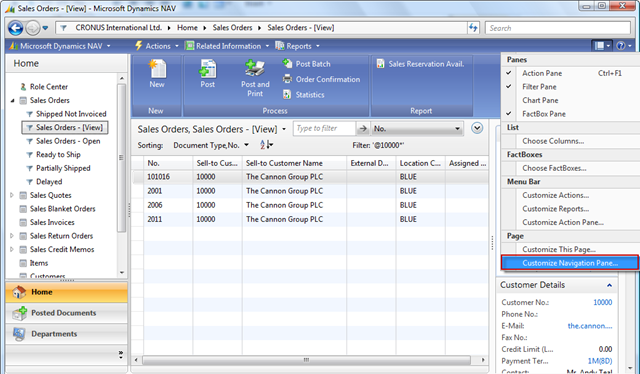Collapse the Sales Orders tree node

(x=12, y=100)
